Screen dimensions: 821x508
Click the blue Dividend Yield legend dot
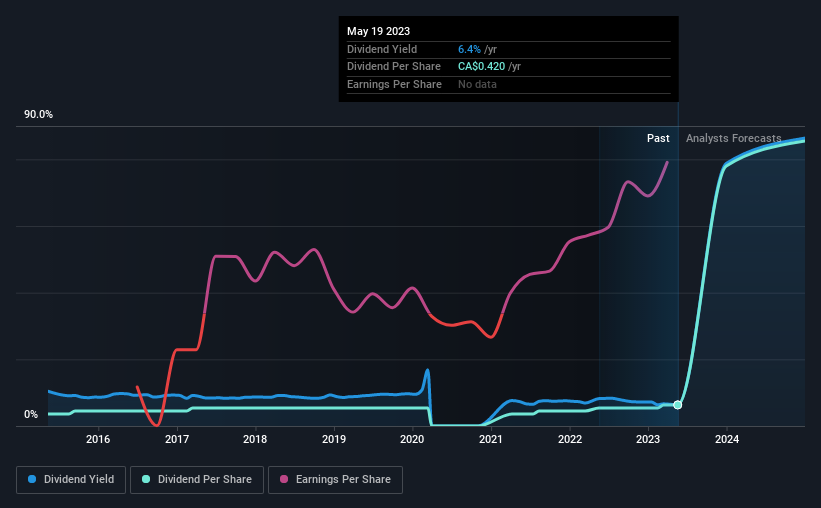(x=32, y=479)
